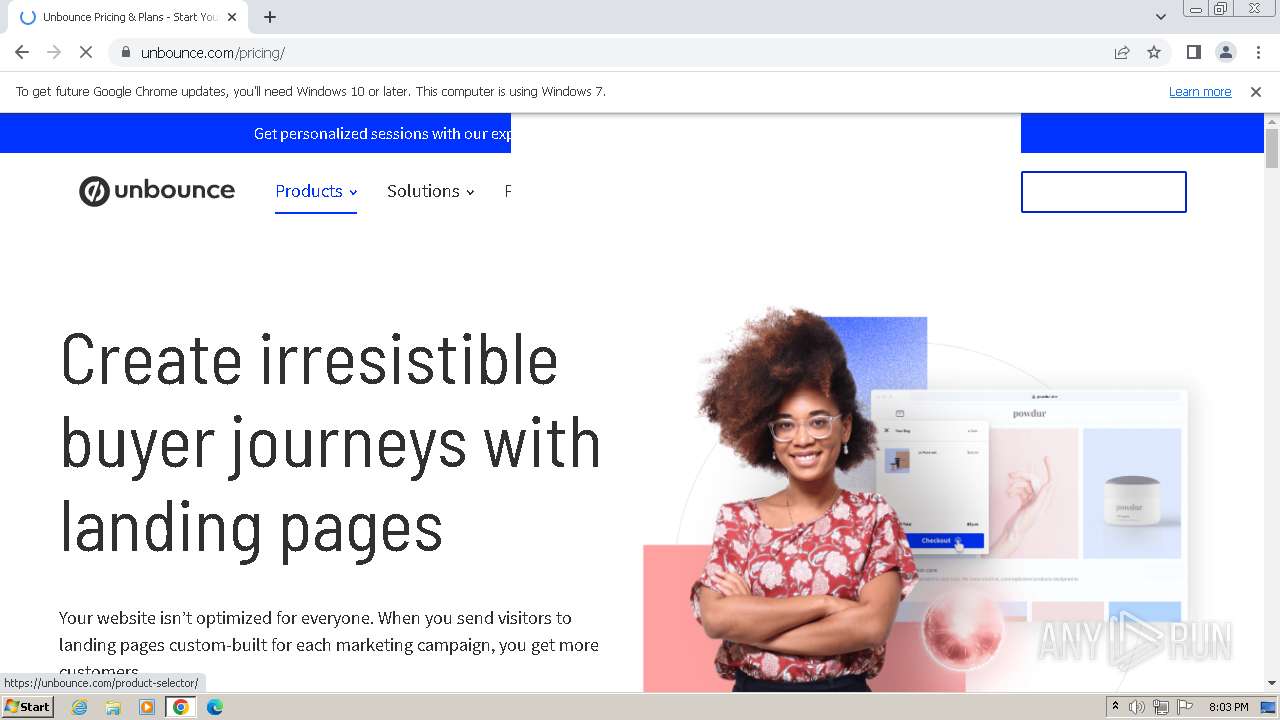Open the tab search dropdown arrow

(x=1161, y=16)
